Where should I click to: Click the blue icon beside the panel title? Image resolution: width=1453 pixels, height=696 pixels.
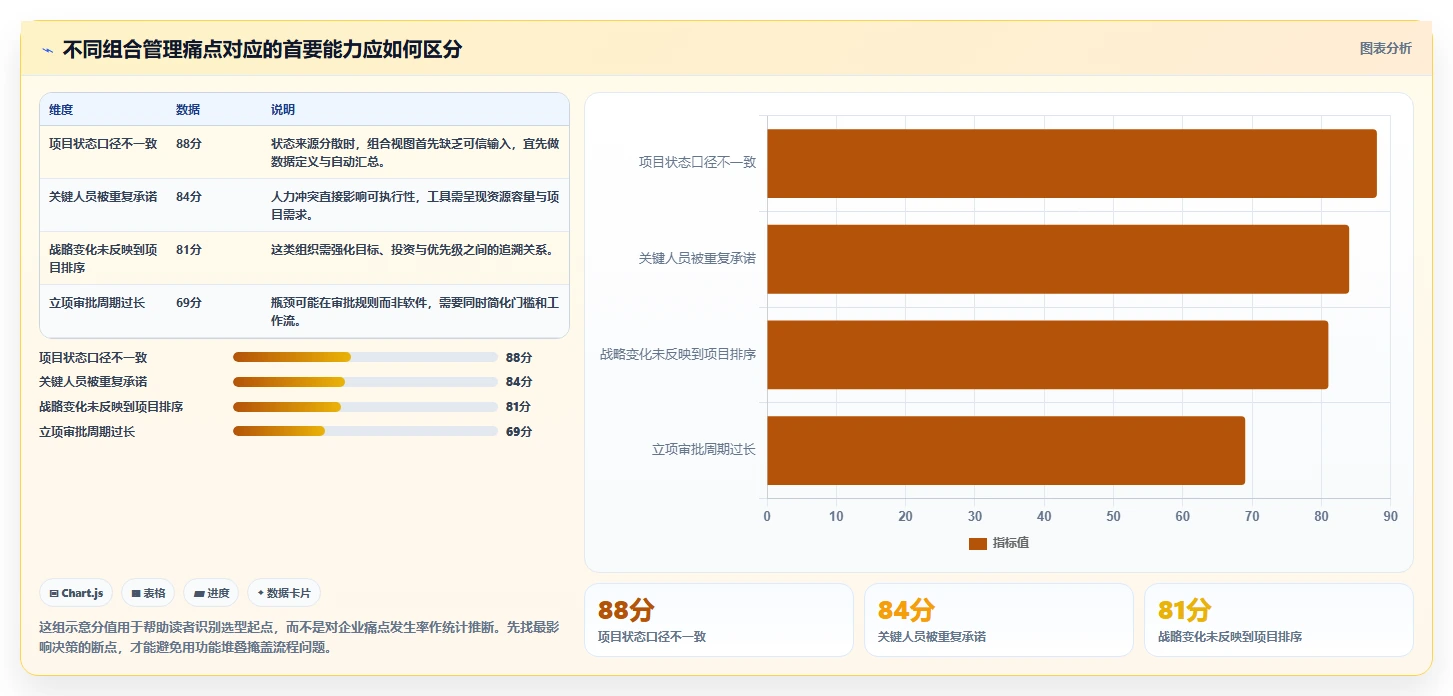(x=47, y=50)
